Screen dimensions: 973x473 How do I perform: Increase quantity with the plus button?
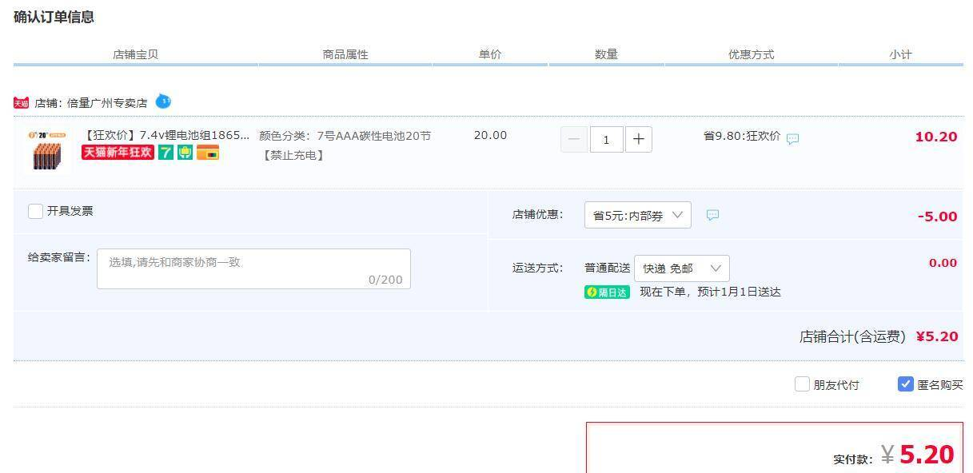click(638, 139)
